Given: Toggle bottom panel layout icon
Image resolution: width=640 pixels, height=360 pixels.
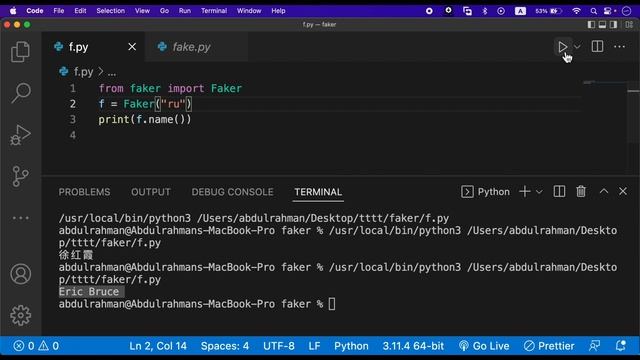Looking at the screenshot, I should click(x=602, y=24).
